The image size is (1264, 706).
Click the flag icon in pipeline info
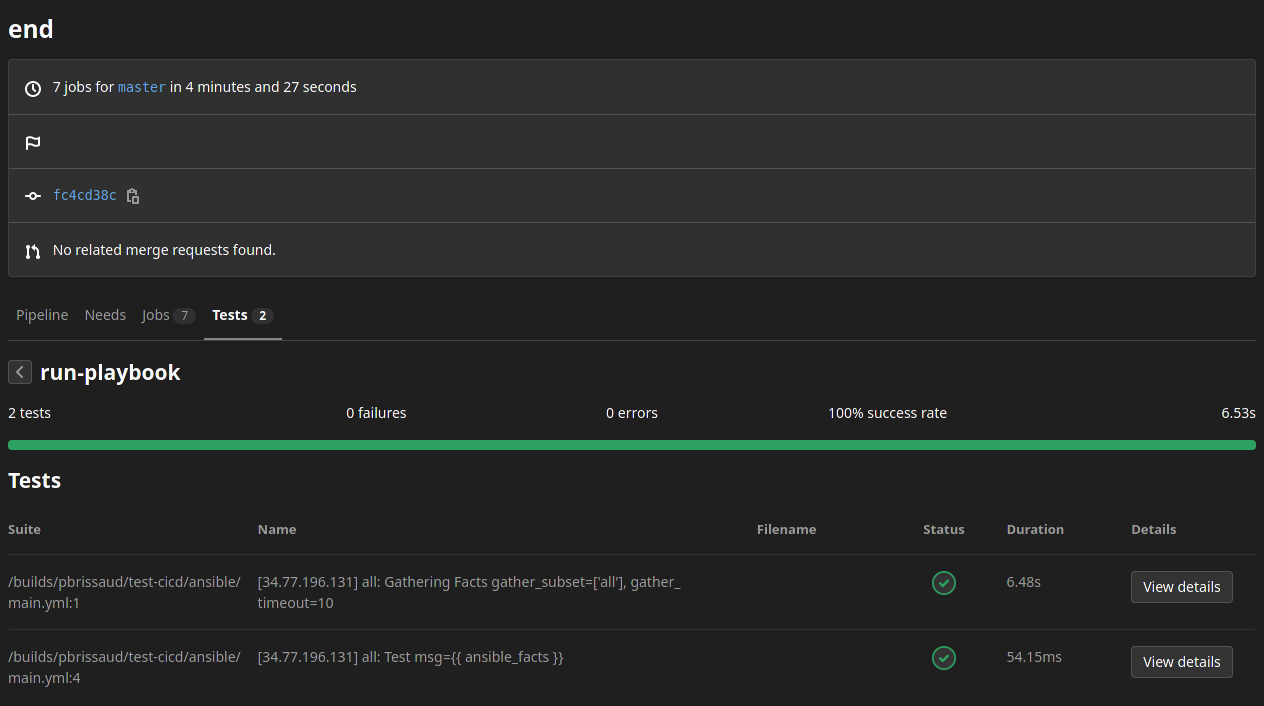click(33, 142)
